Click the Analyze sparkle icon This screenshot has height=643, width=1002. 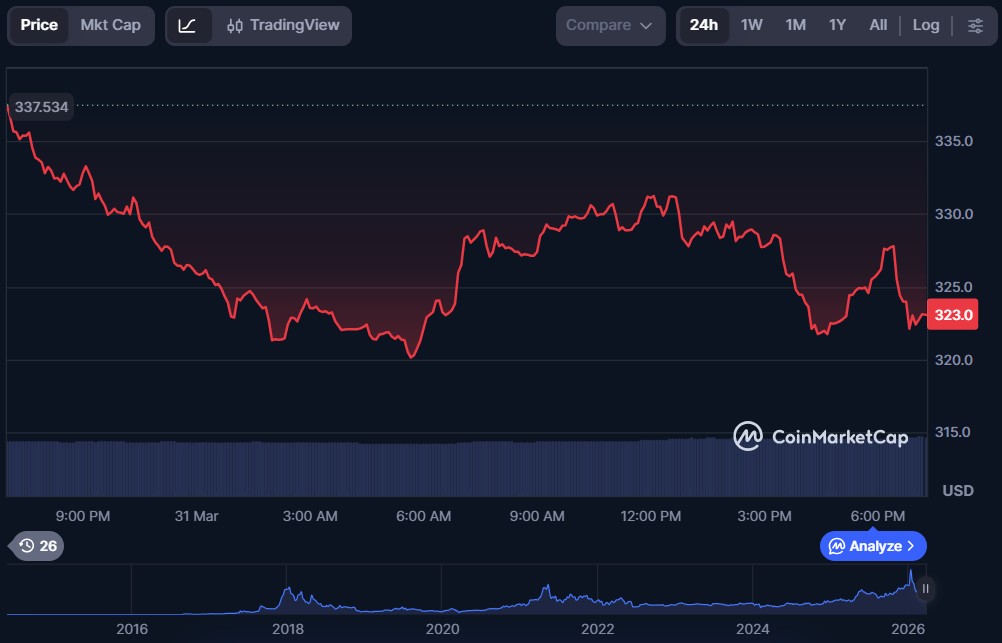pos(837,546)
